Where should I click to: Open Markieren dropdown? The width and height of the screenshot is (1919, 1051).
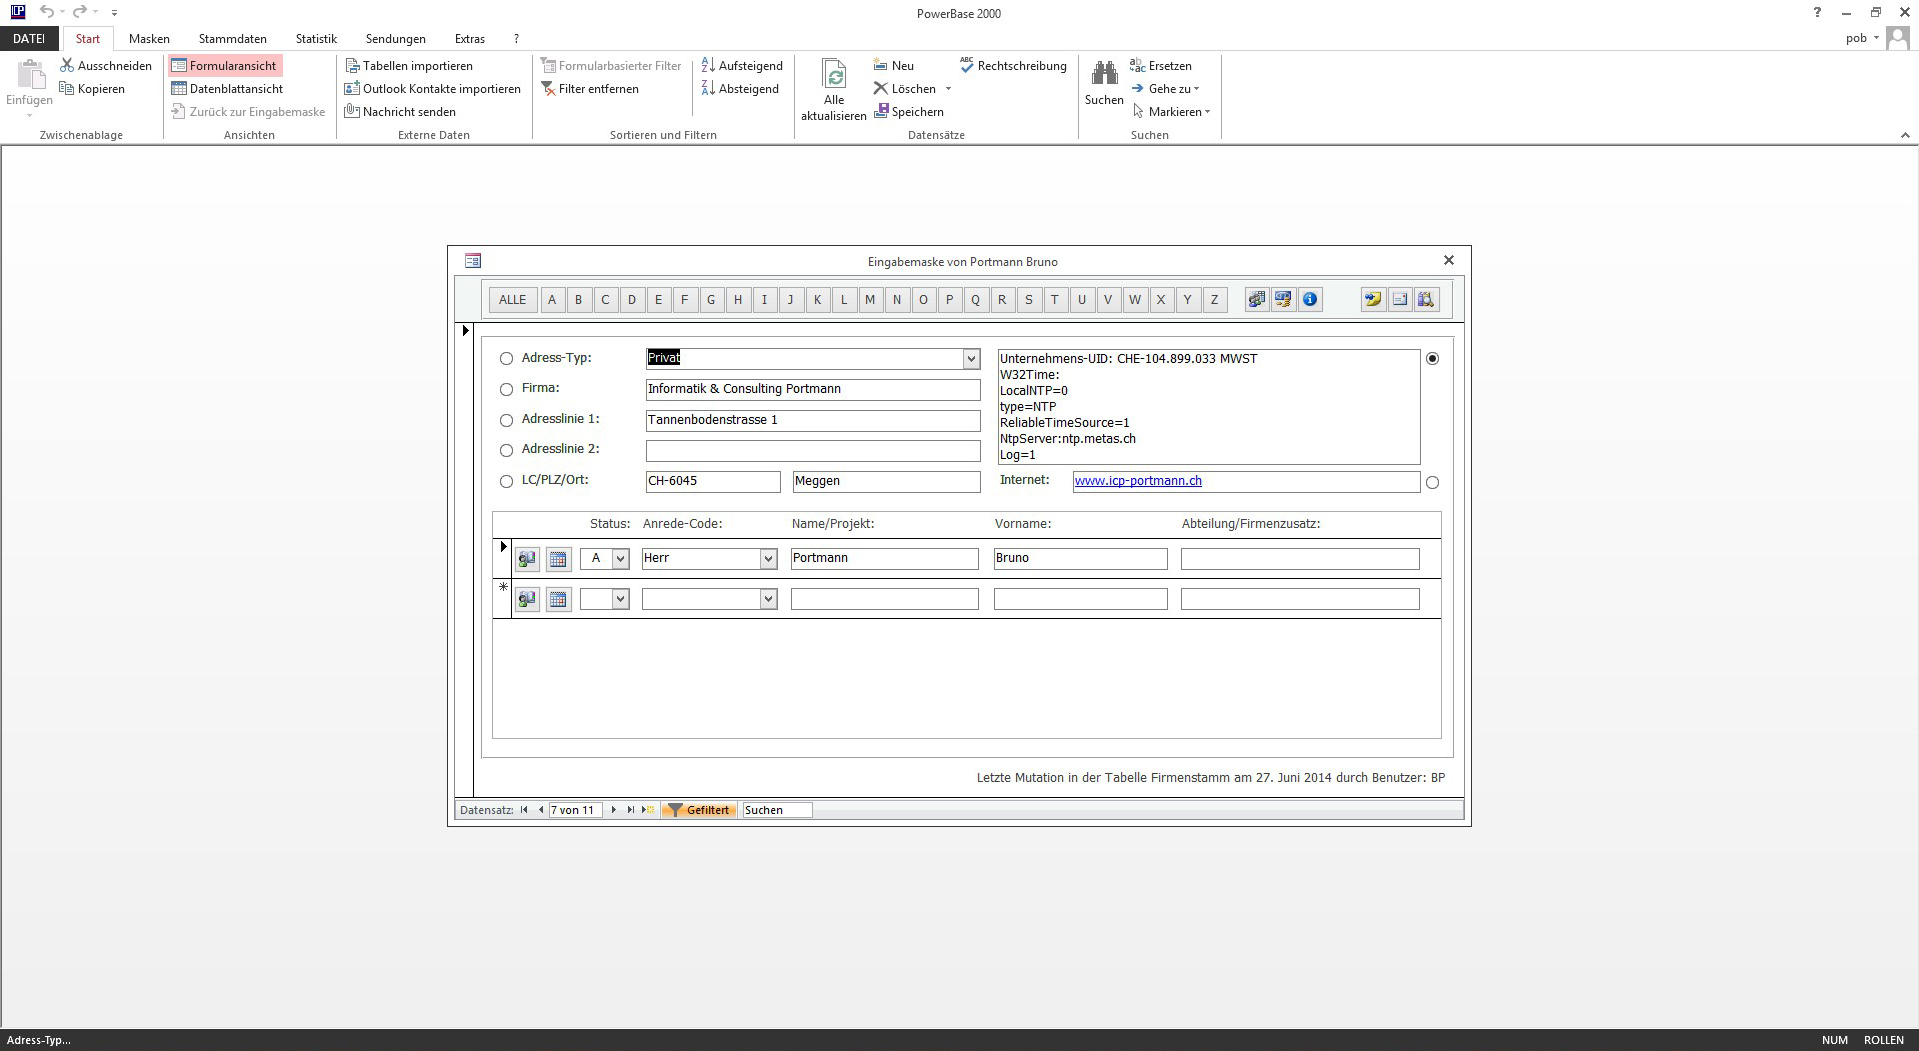click(1171, 112)
